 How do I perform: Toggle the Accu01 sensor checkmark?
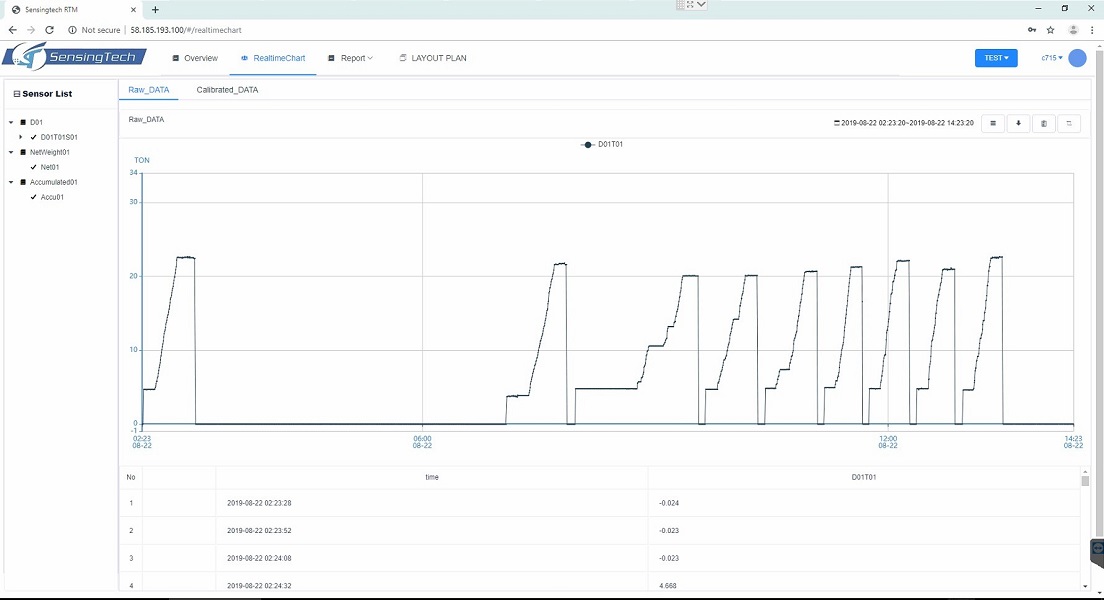34,197
